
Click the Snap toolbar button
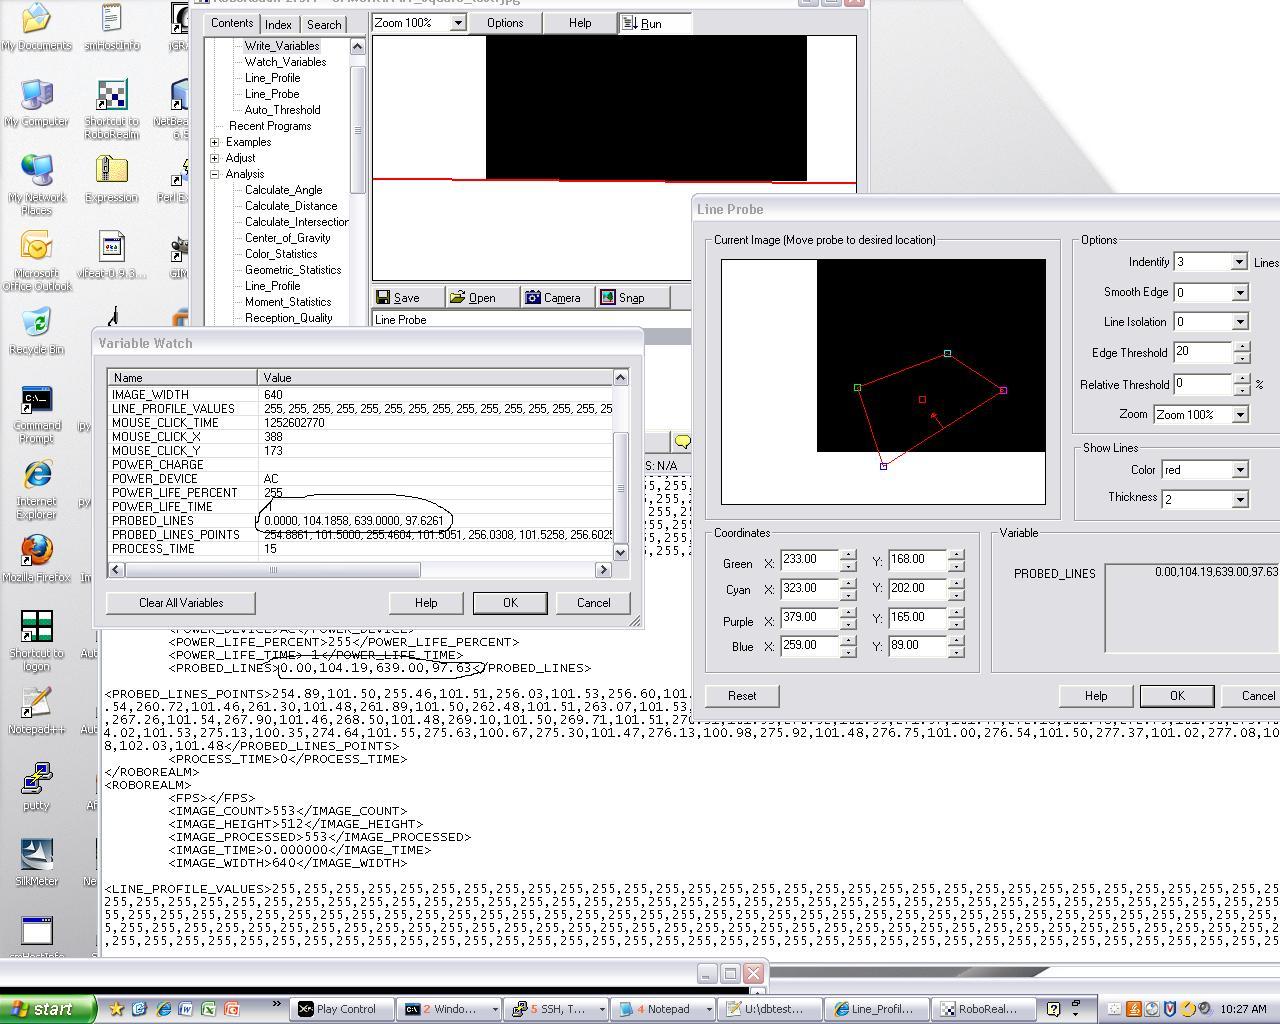[x=622, y=298]
